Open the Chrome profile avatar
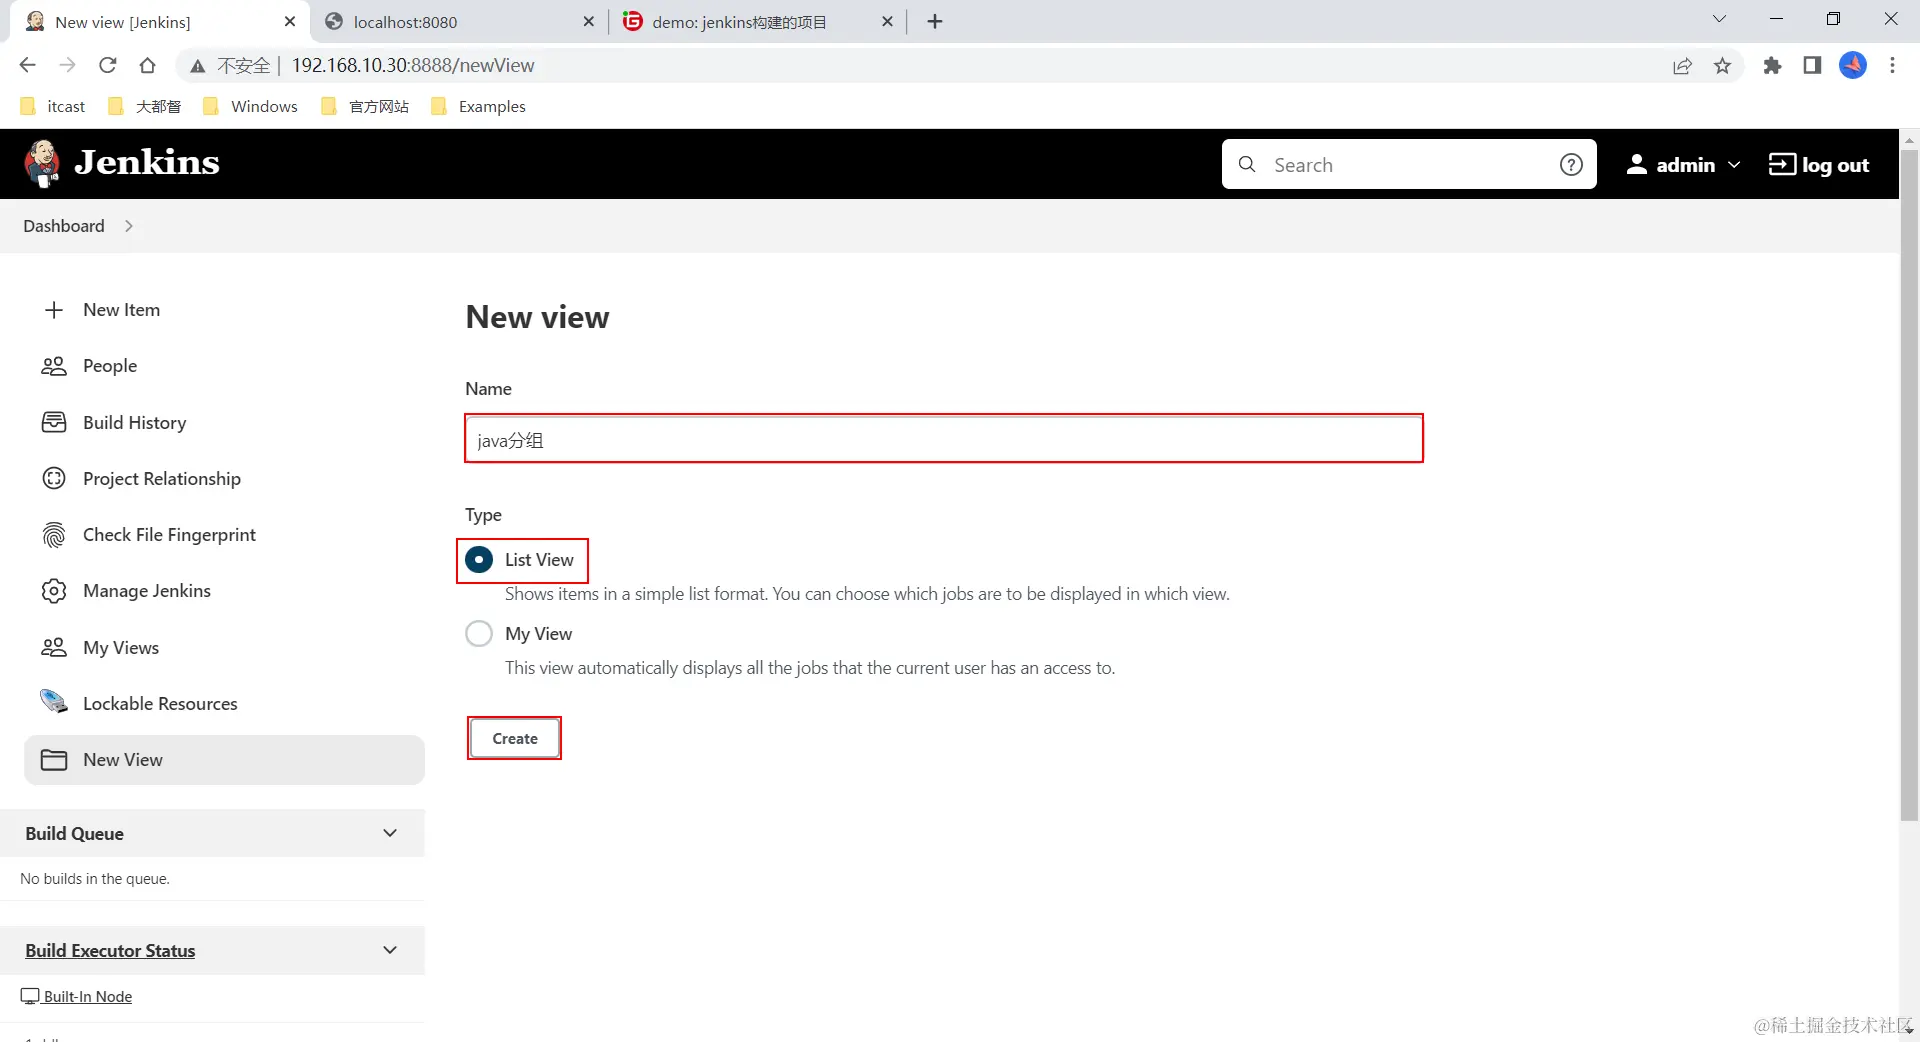The image size is (1920, 1042). tap(1853, 65)
